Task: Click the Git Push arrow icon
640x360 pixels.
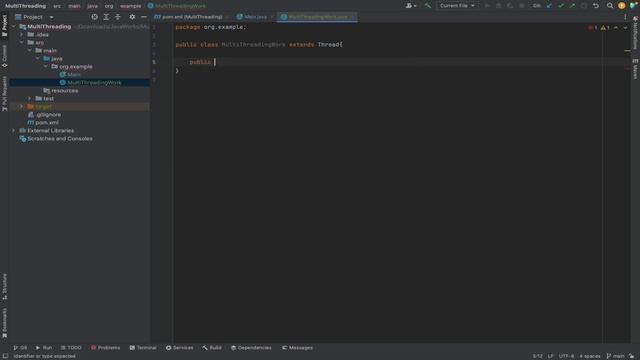Action: pos(572,6)
